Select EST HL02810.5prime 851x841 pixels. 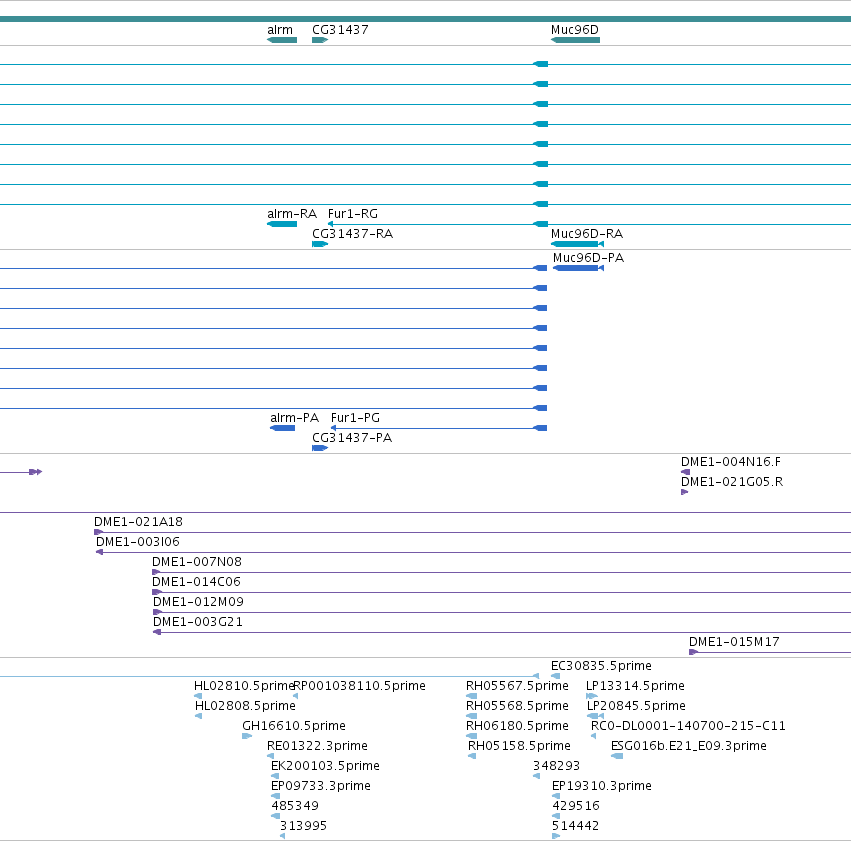tap(198, 696)
